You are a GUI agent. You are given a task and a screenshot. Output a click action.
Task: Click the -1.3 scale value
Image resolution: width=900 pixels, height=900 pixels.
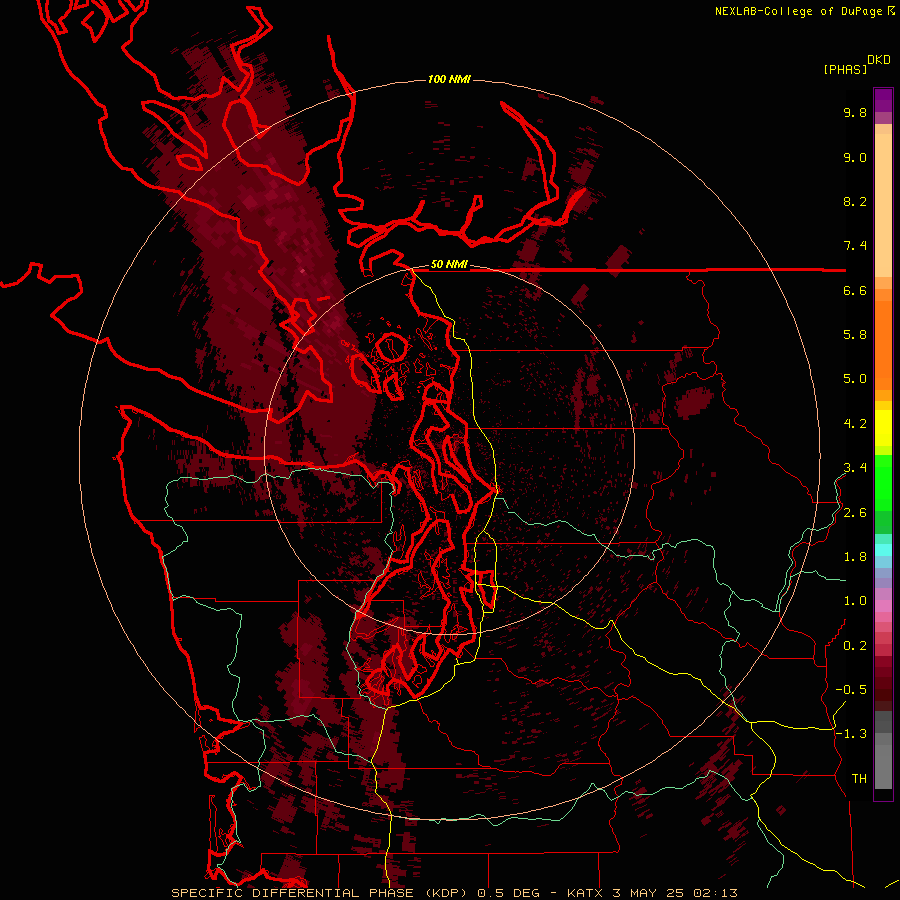point(851,734)
